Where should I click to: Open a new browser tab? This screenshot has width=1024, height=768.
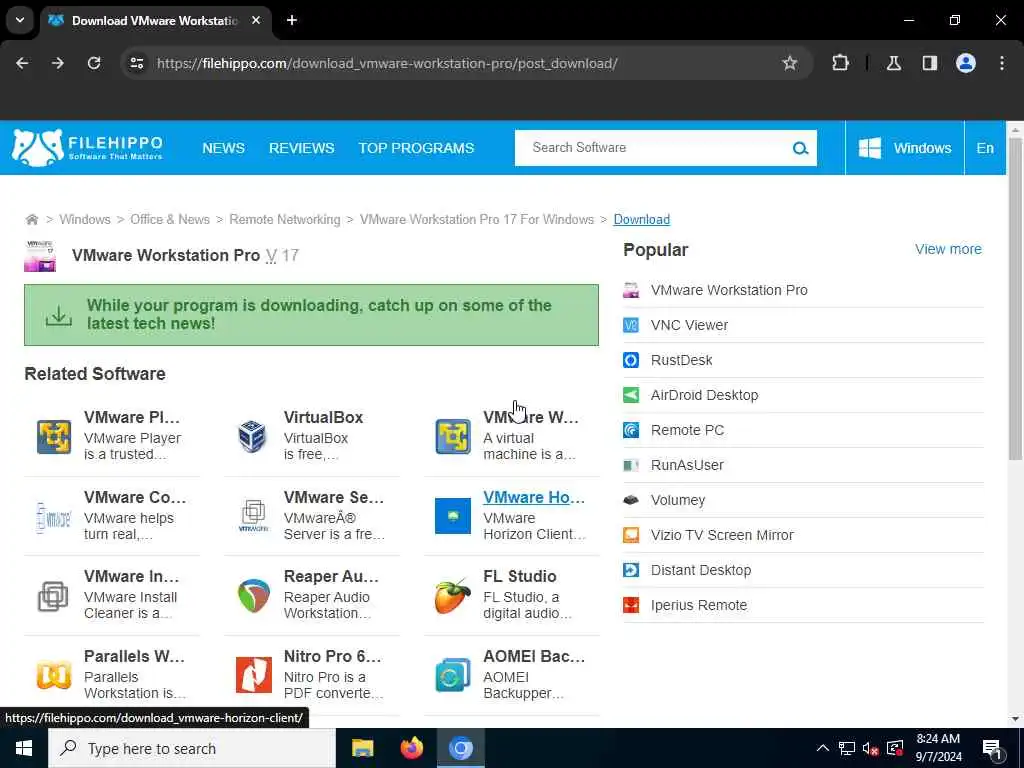[292, 20]
